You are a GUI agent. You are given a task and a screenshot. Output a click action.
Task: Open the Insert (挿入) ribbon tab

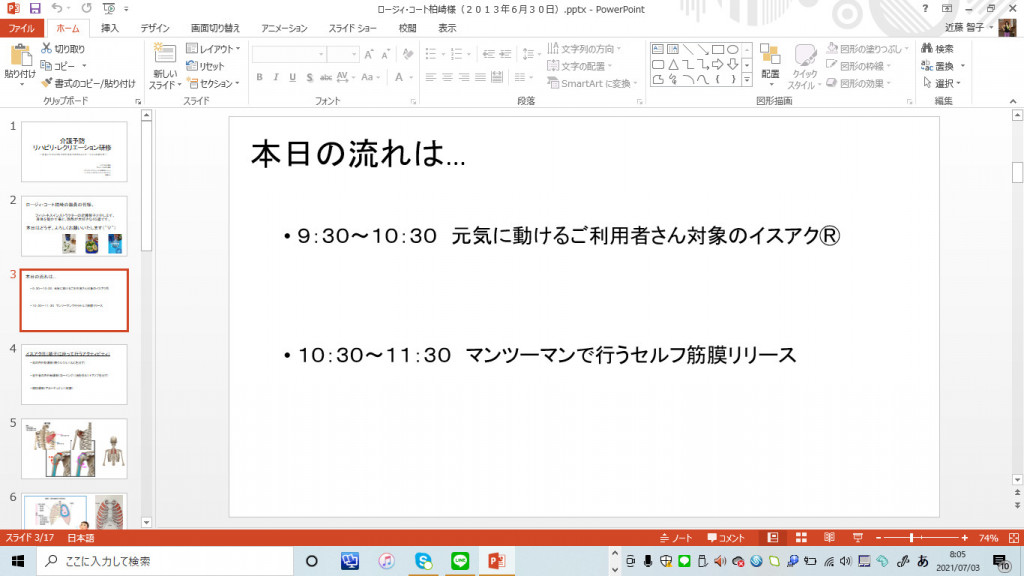[110, 28]
